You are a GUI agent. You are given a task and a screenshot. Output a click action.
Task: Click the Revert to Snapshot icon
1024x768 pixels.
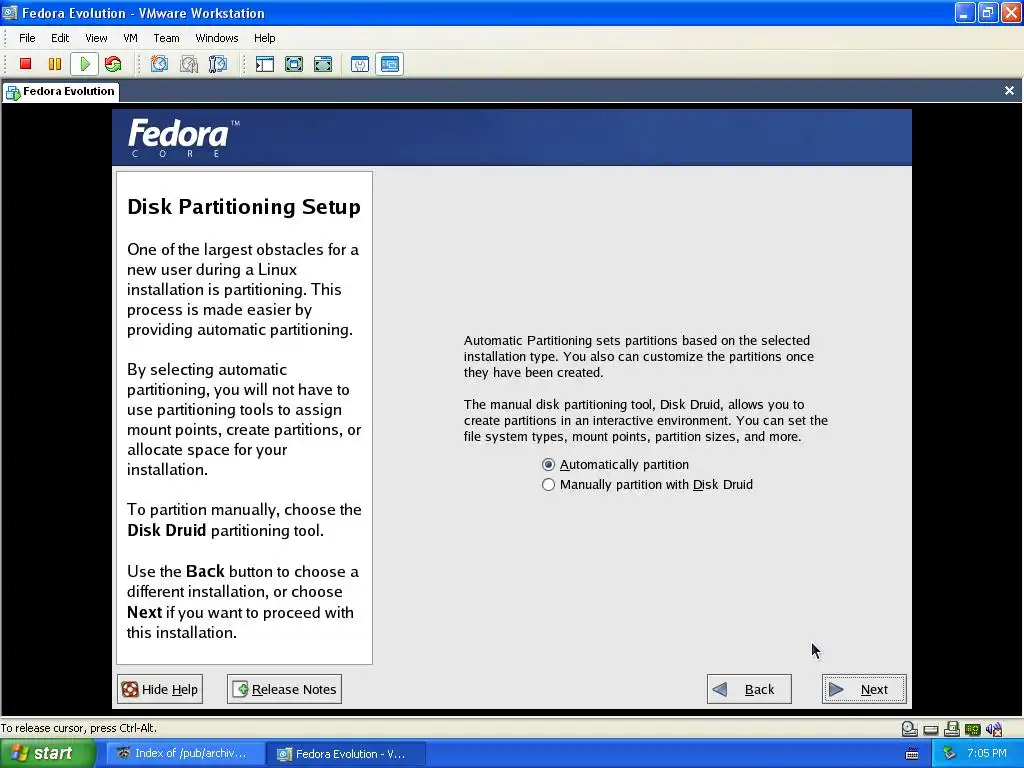point(189,64)
